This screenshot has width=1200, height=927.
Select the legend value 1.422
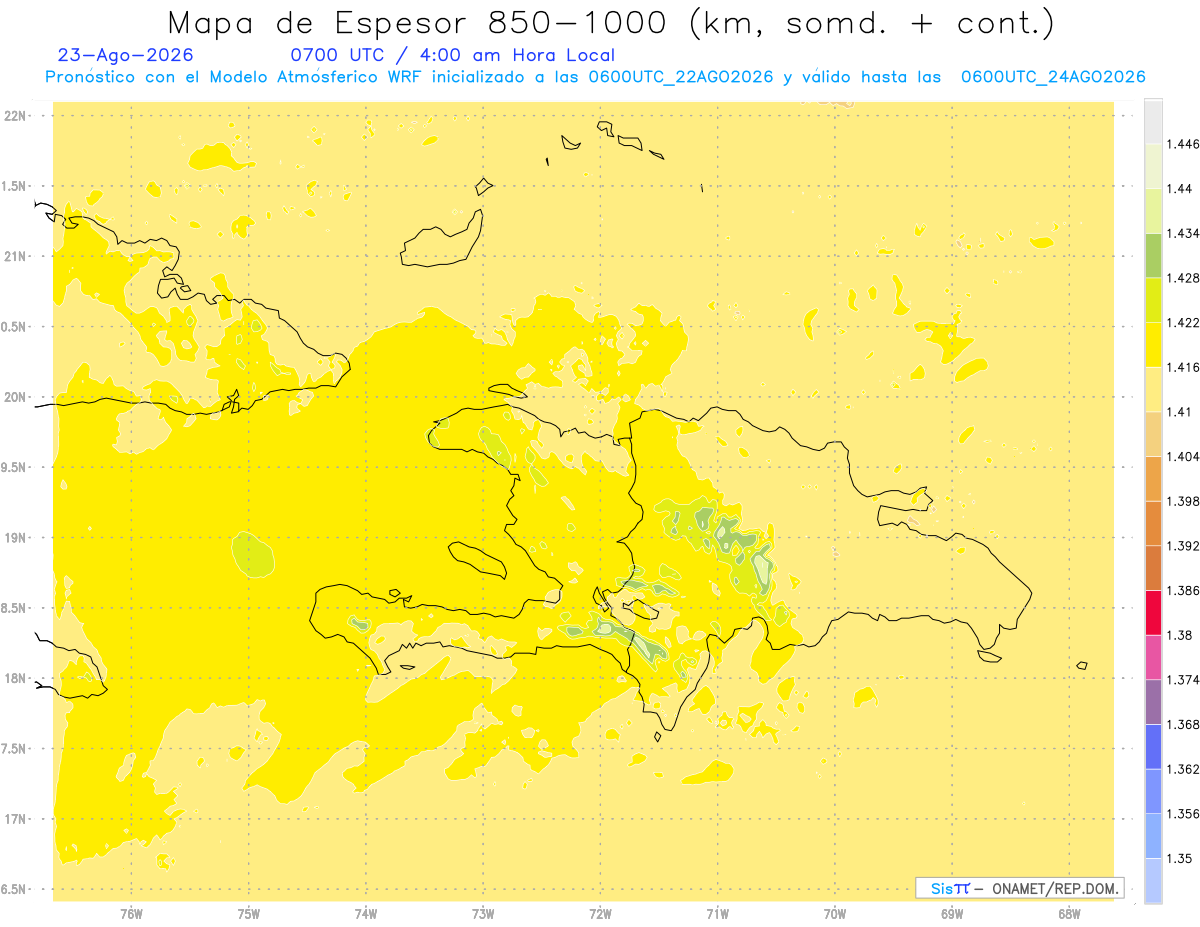(x=1185, y=323)
